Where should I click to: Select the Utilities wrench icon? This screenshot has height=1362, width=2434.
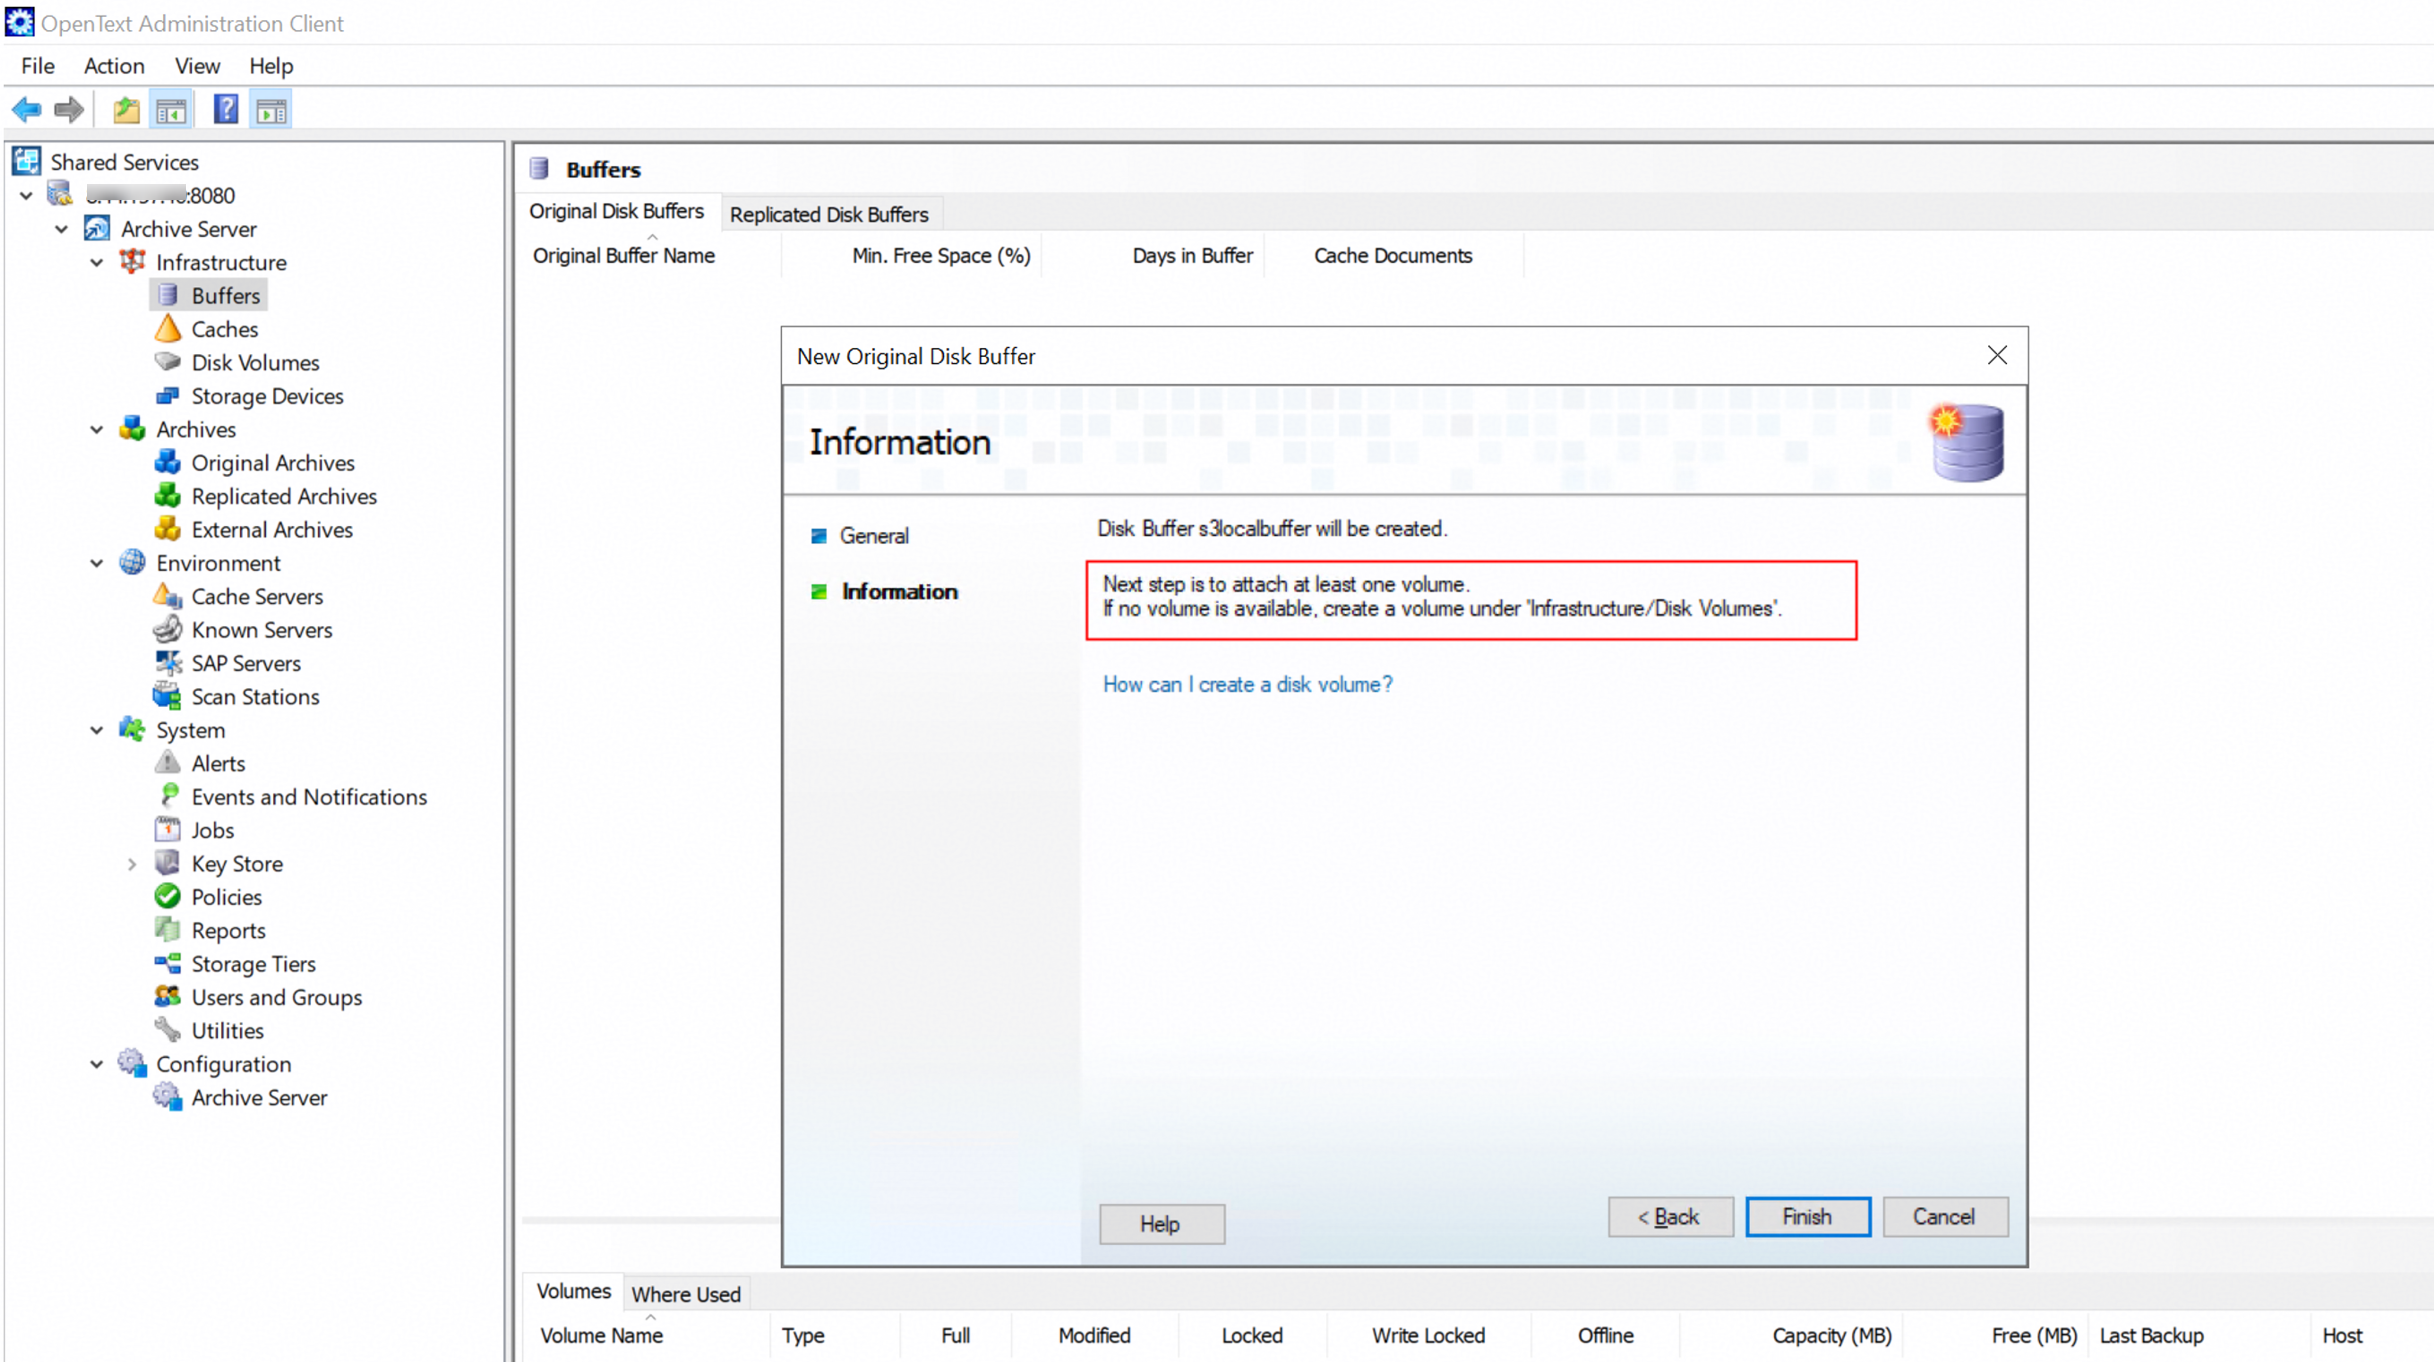point(168,1030)
